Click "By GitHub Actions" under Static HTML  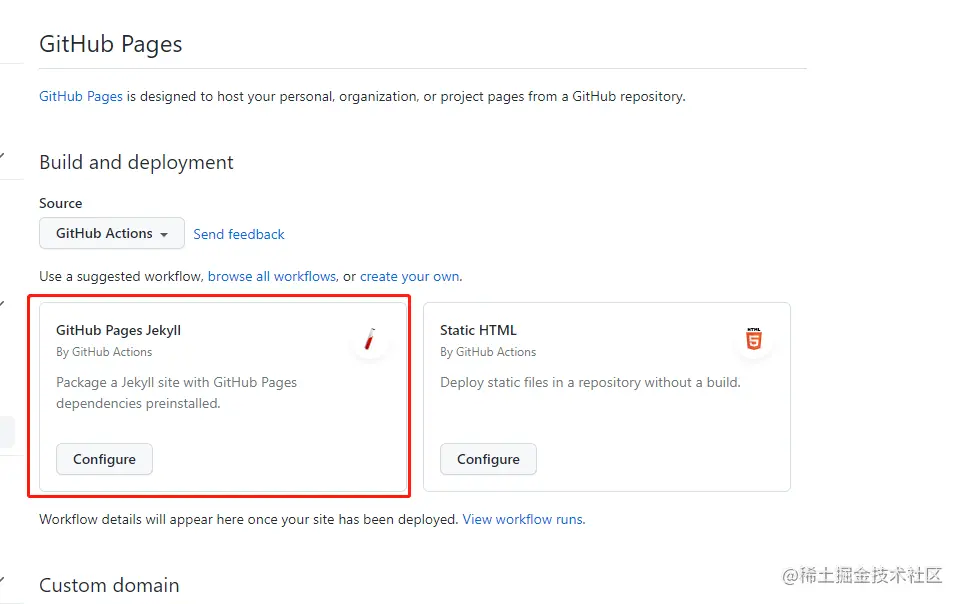coord(488,352)
